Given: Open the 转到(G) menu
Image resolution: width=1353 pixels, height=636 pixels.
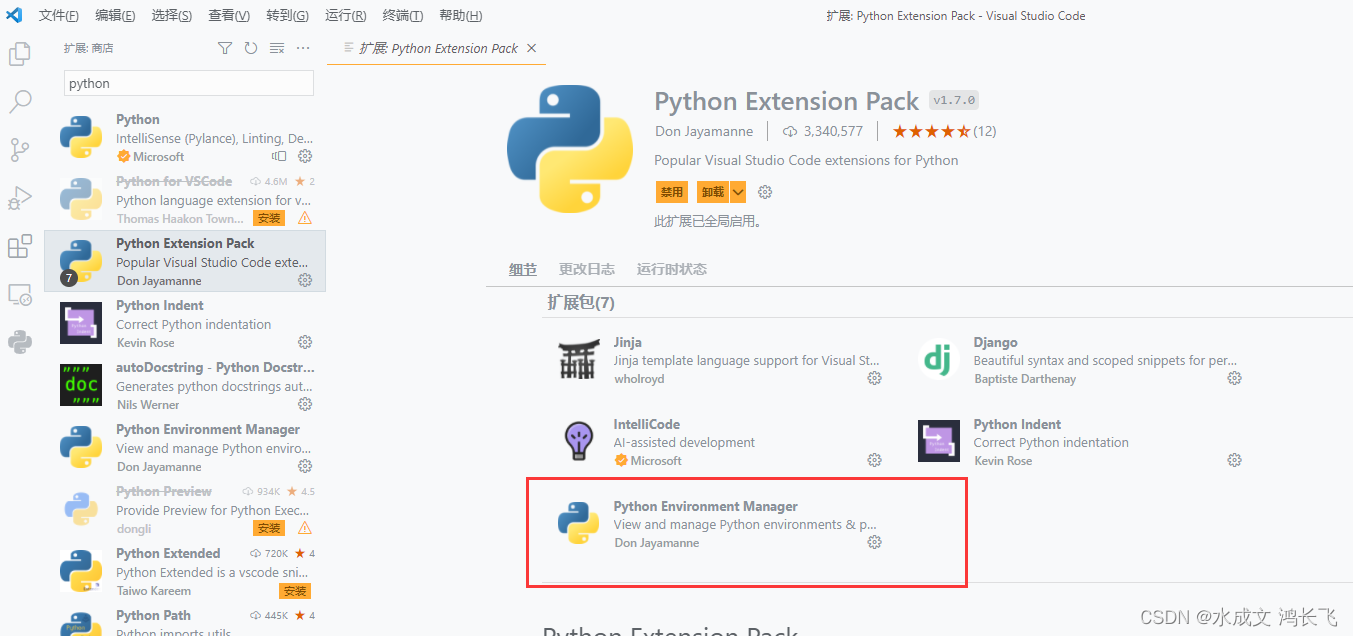Looking at the screenshot, I should [287, 16].
